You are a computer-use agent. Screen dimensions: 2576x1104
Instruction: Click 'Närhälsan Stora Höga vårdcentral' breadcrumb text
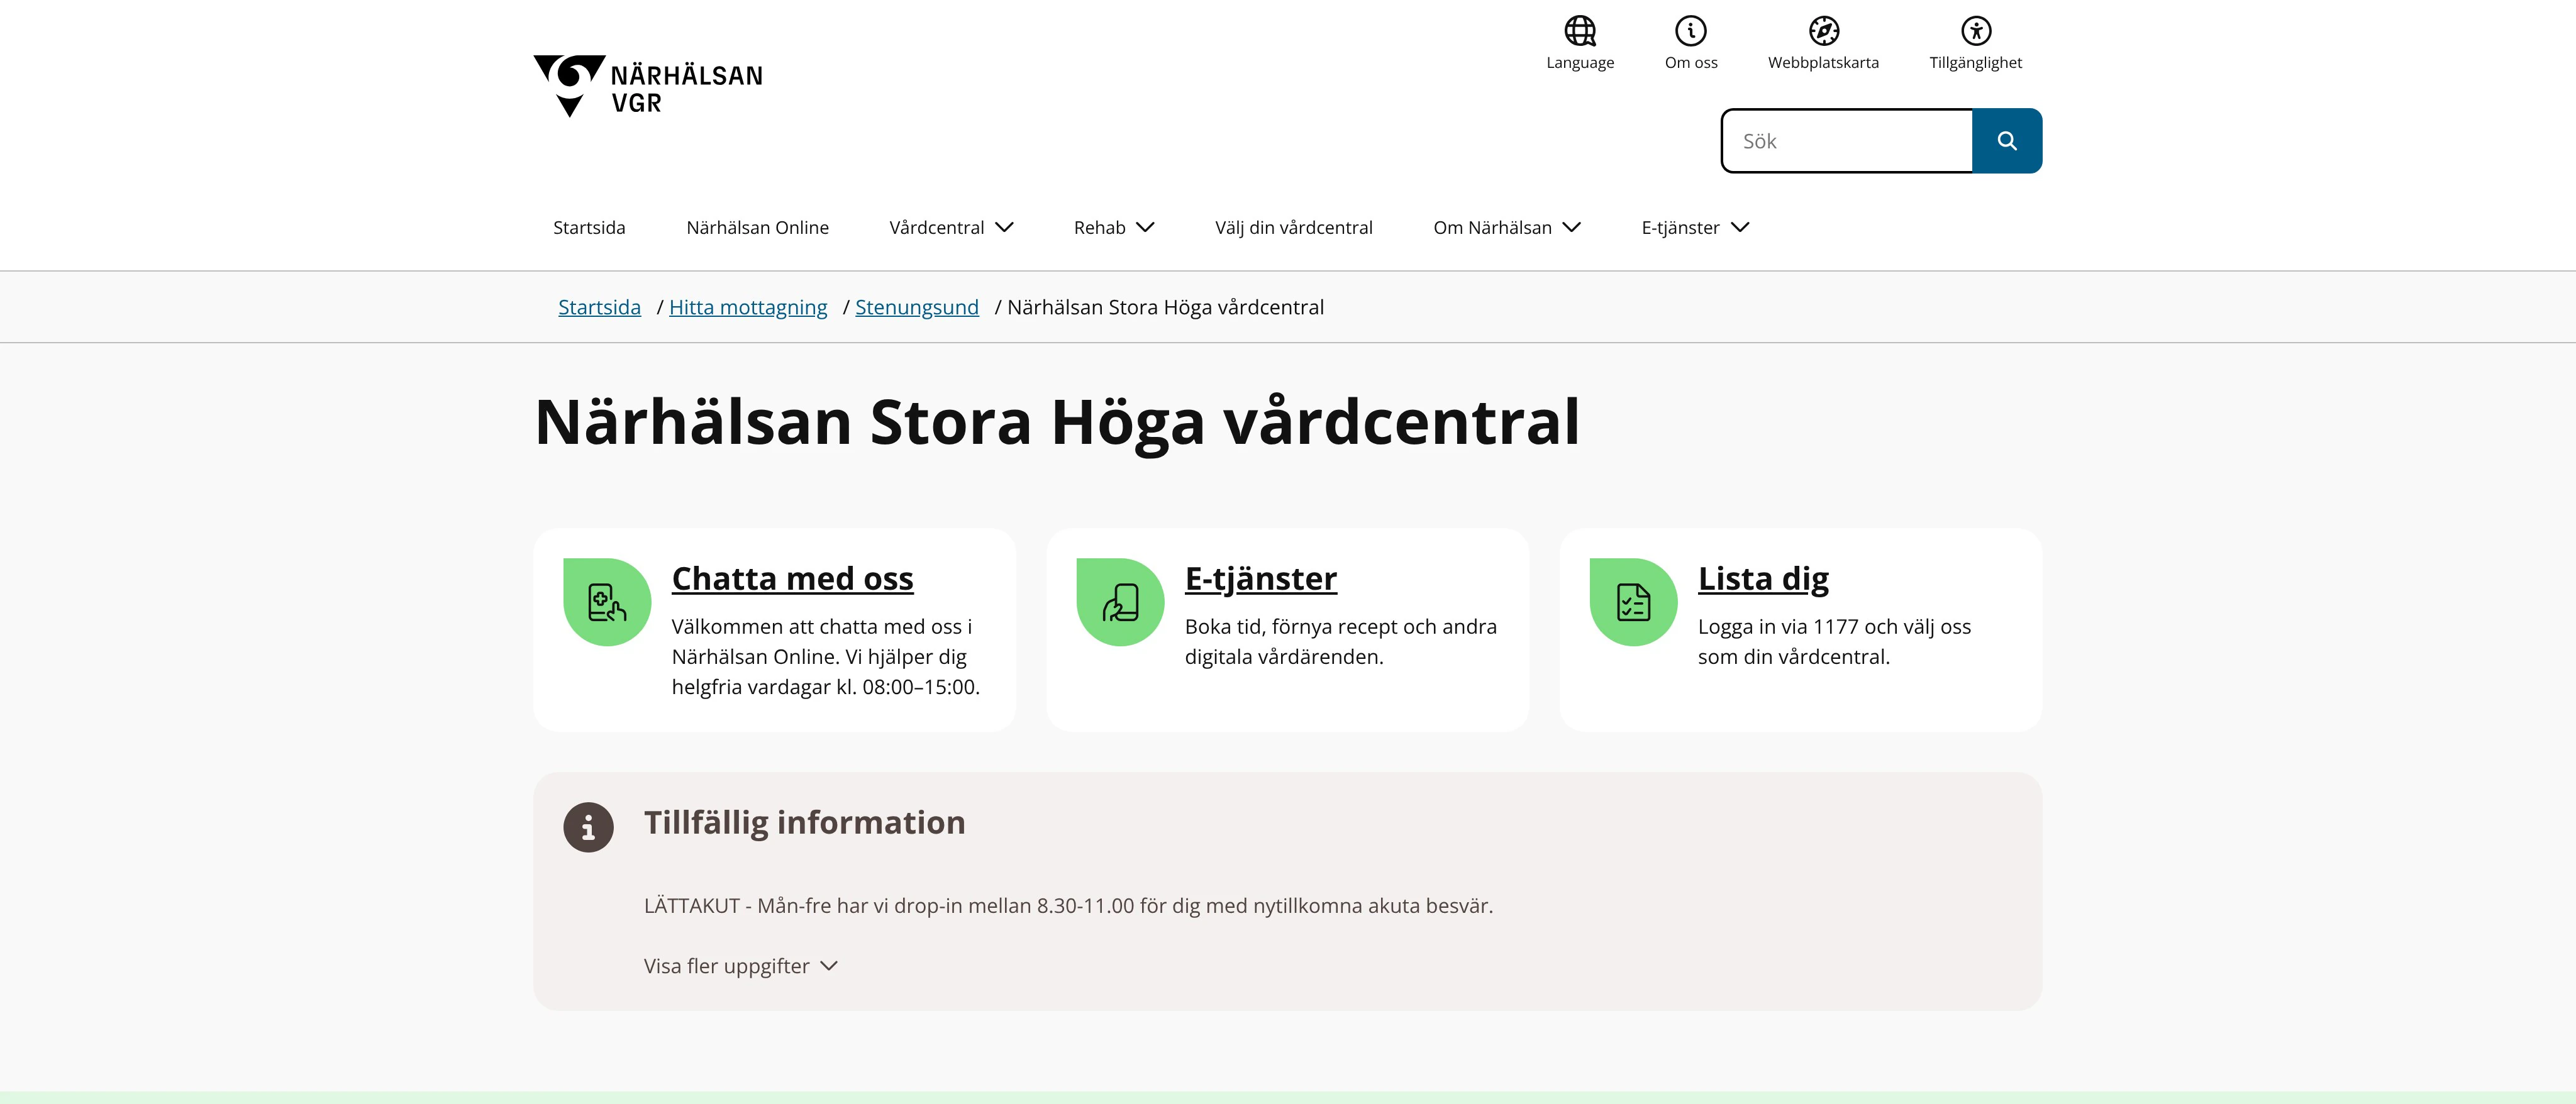click(1165, 307)
